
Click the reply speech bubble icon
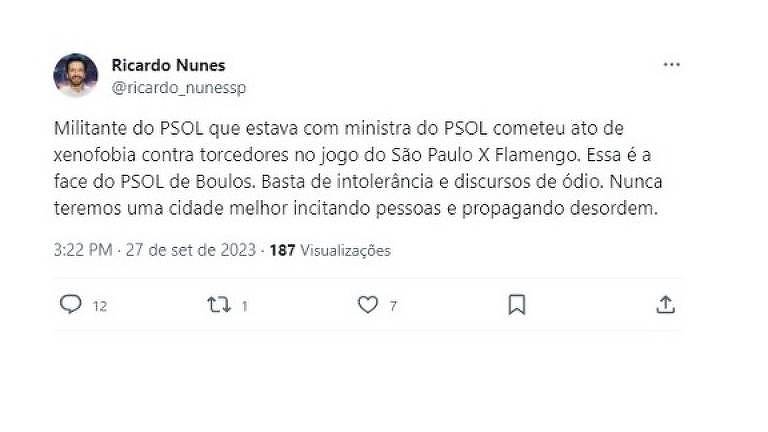pyautogui.click(x=71, y=304)
